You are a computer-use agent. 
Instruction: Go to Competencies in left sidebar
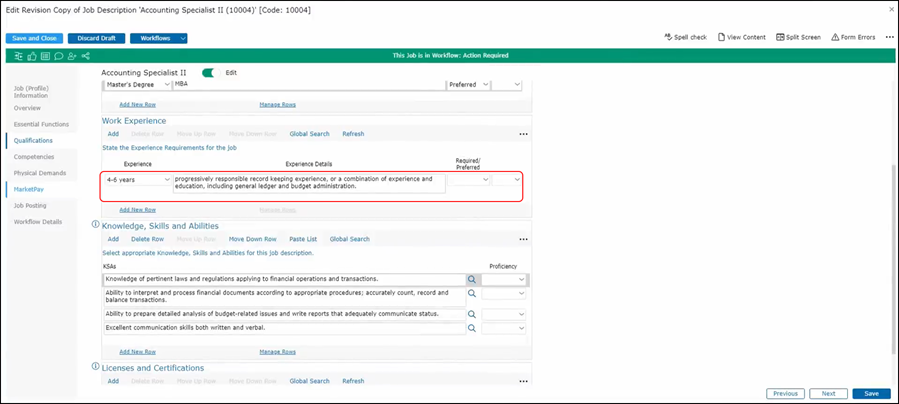coord(34,157)
